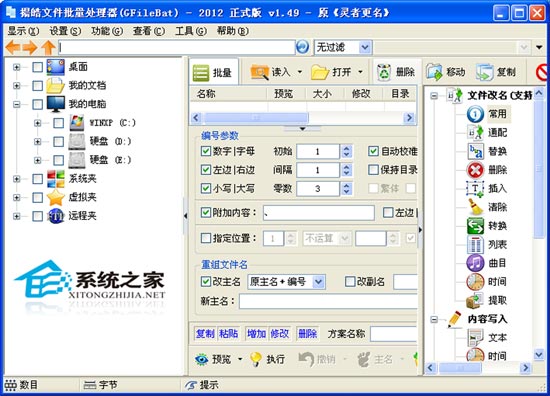Toggle the 小写|大写 checkbox
This screenshot has height=396, width=550.
click(206, 188)
